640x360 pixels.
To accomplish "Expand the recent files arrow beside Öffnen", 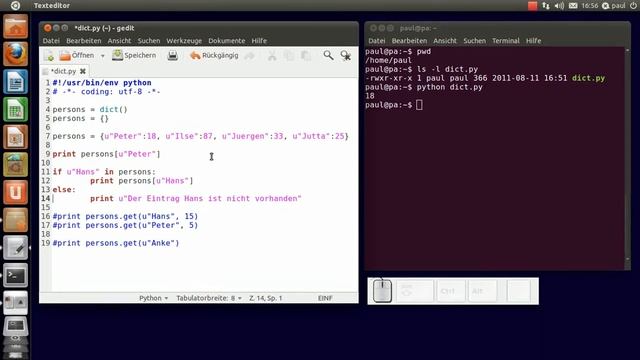I will click(103, 56).
